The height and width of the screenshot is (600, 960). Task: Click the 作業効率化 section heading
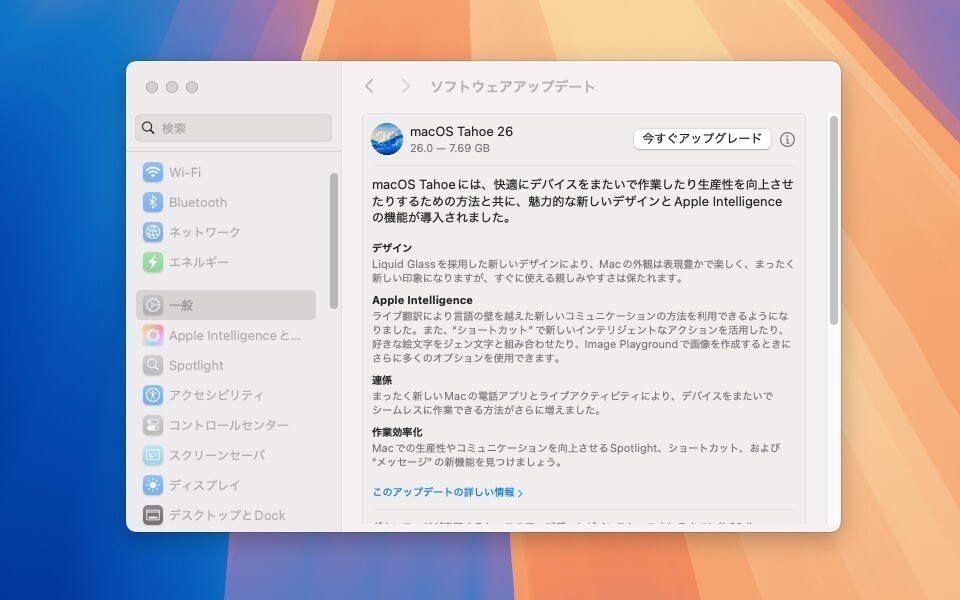point(397,432)
